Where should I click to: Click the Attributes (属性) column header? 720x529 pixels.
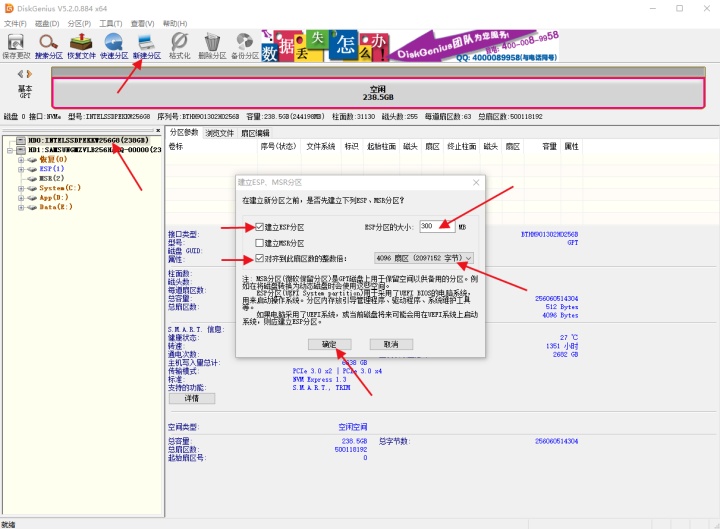click(571, 146)
